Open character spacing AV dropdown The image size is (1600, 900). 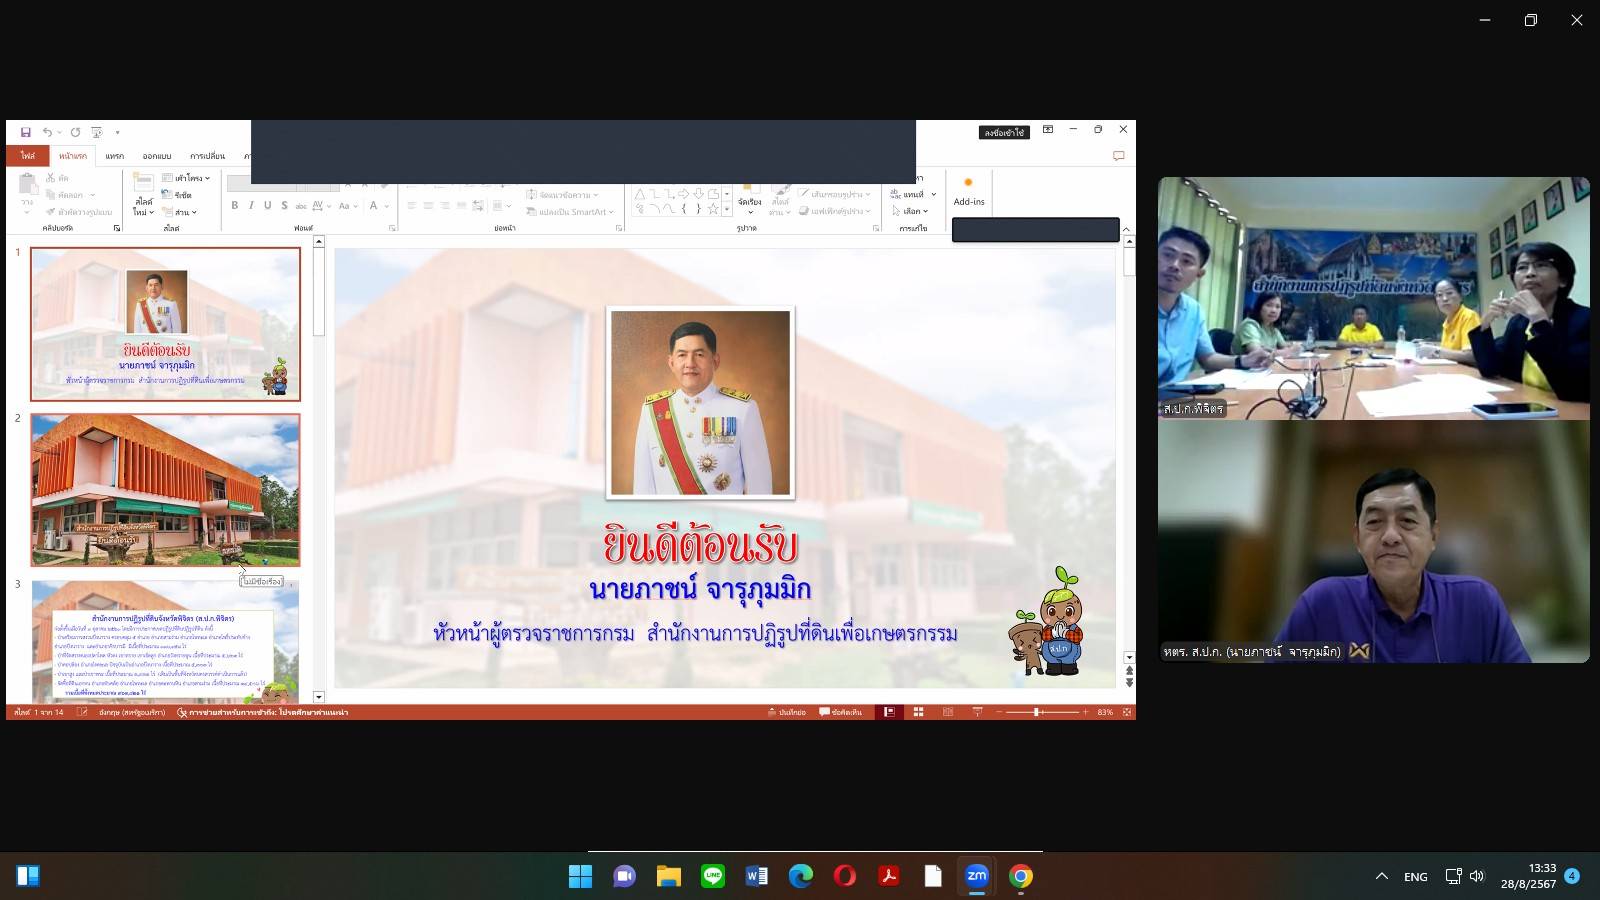pos(321,206)
